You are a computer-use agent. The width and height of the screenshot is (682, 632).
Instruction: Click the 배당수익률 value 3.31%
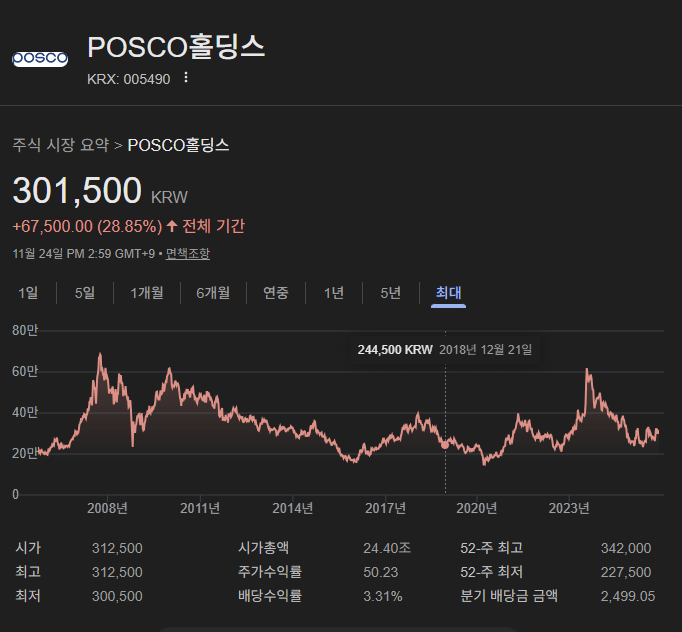(x=383, y=596)
